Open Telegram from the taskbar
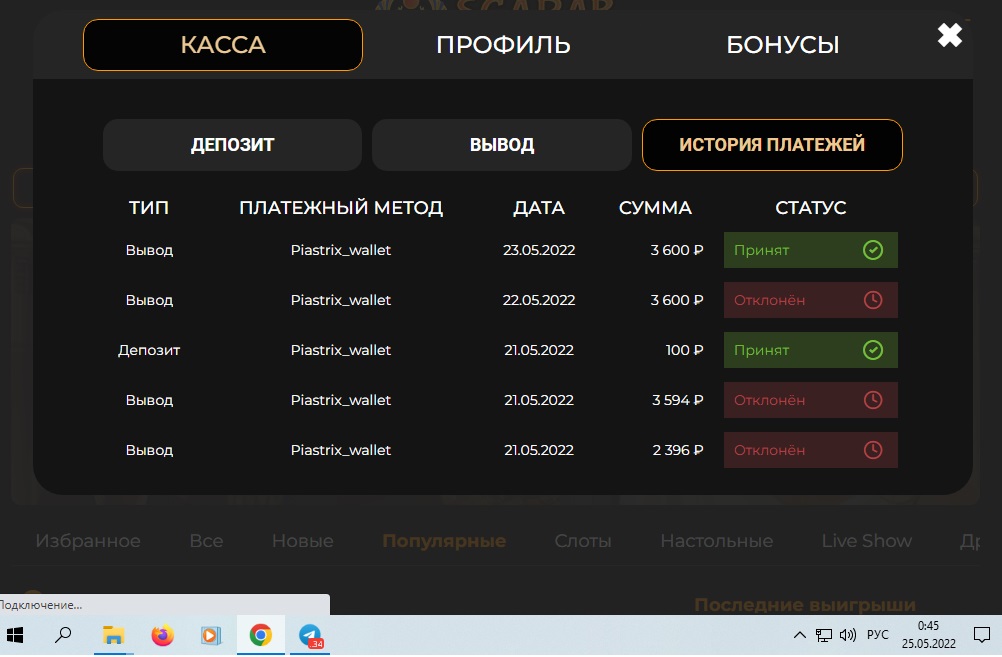Viewport: 1002px width, 657px height. tap(311, 635)
